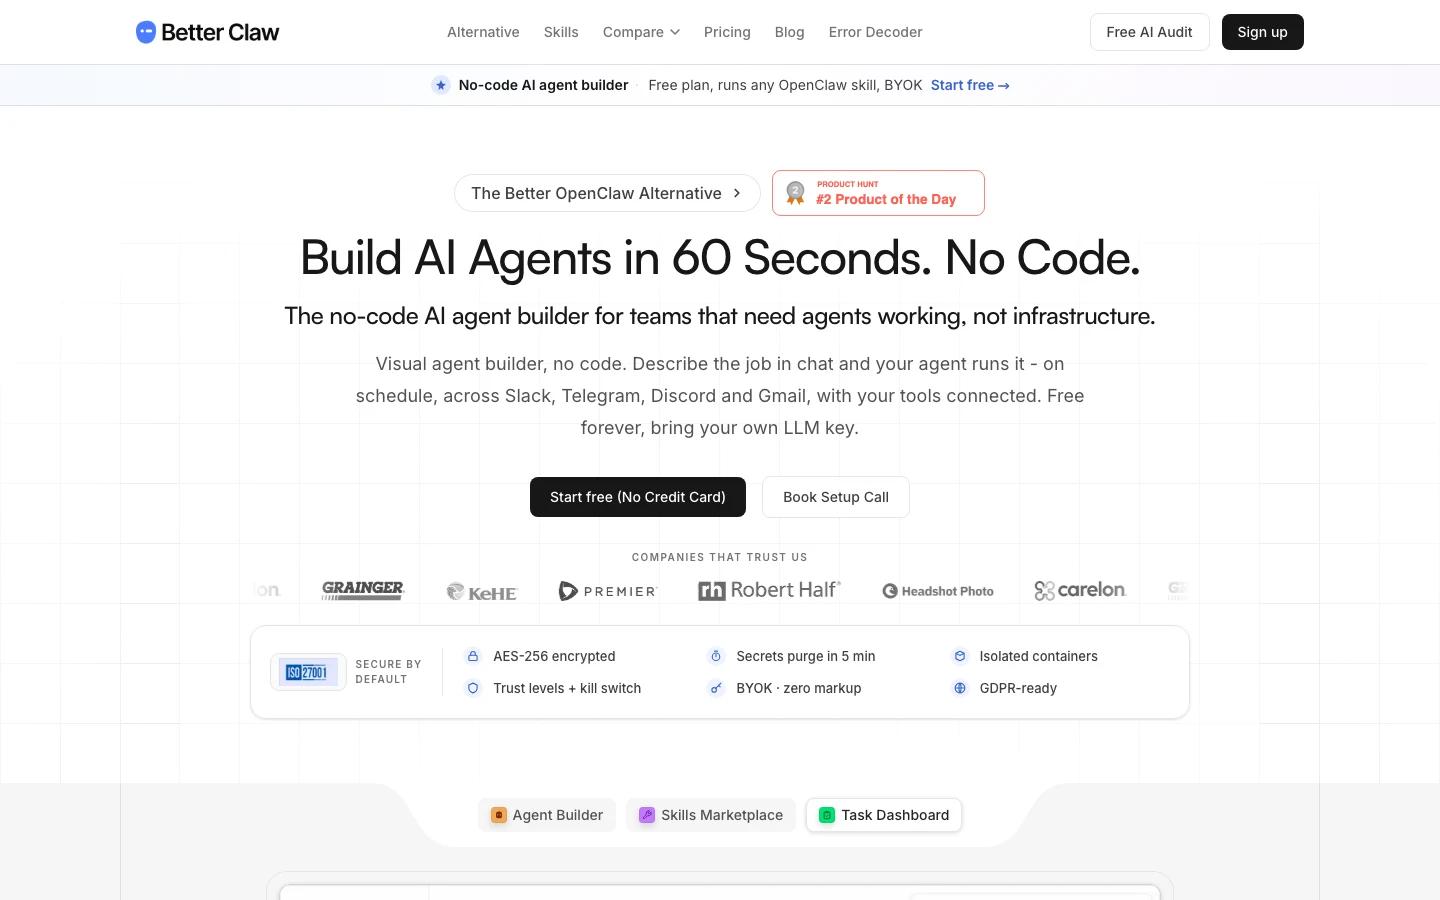Go to the Blog page

[x=789, y=32]
